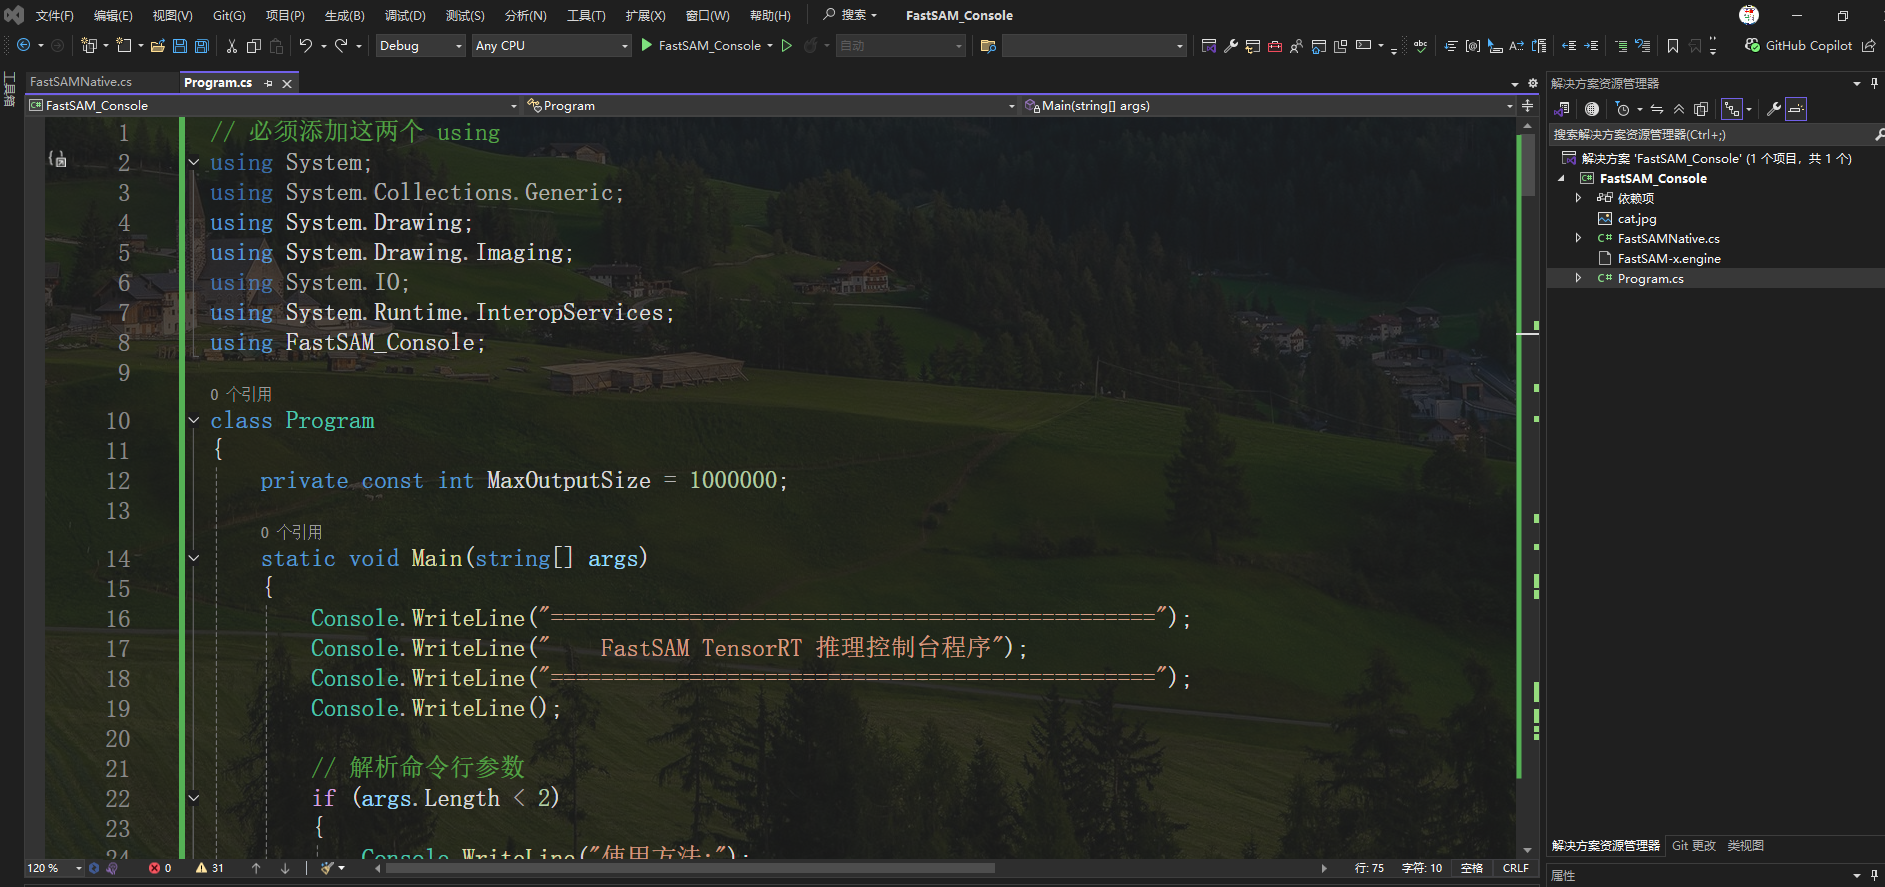Open the 视图(V) menu
The image size is (1885, 887).
click(x=172, y=15)
